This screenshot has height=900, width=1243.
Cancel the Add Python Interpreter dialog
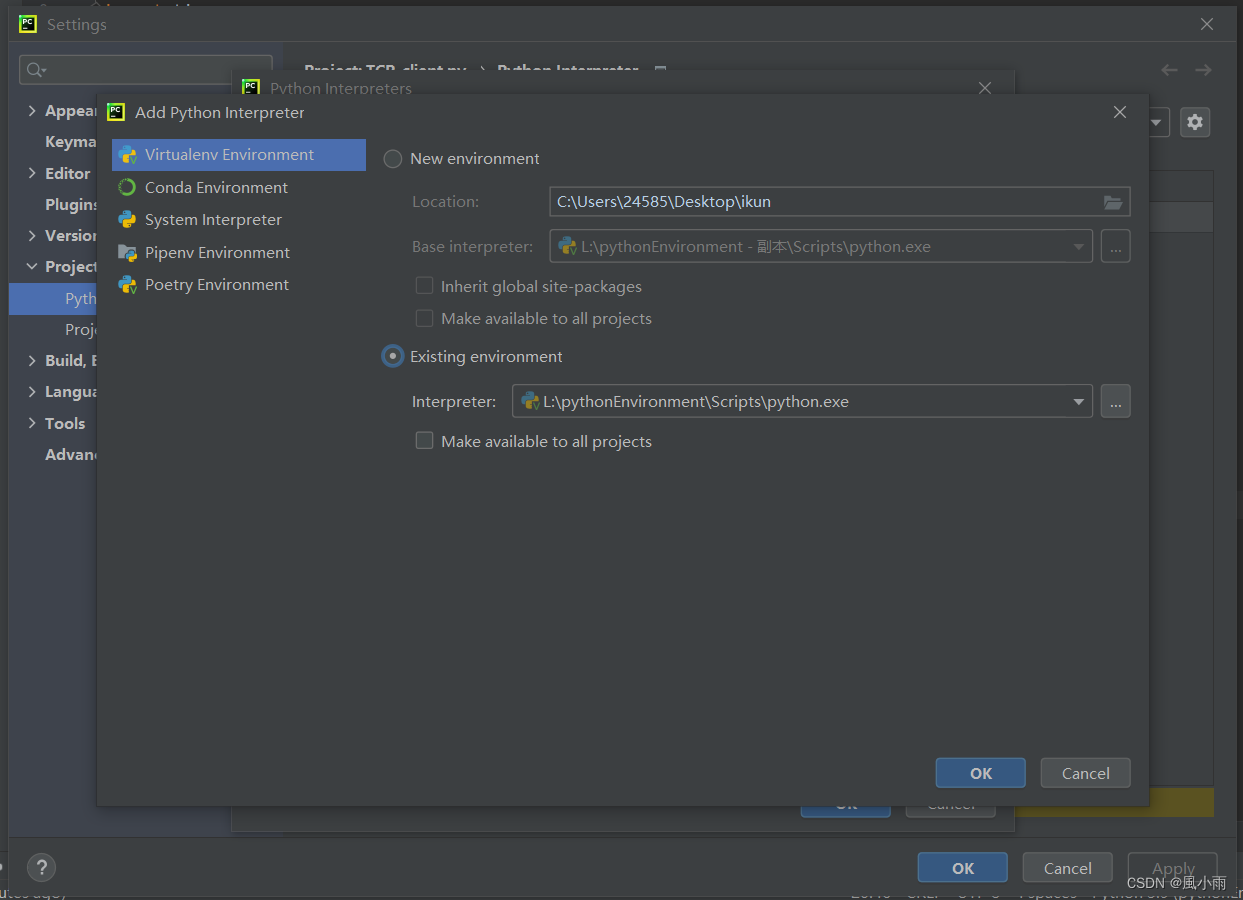[x=1086, y=773]
